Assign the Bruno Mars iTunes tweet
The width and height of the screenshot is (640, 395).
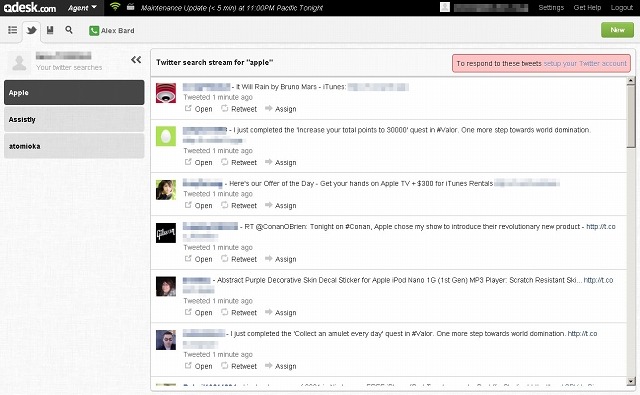pyautogui.click(x=281, y=109)
